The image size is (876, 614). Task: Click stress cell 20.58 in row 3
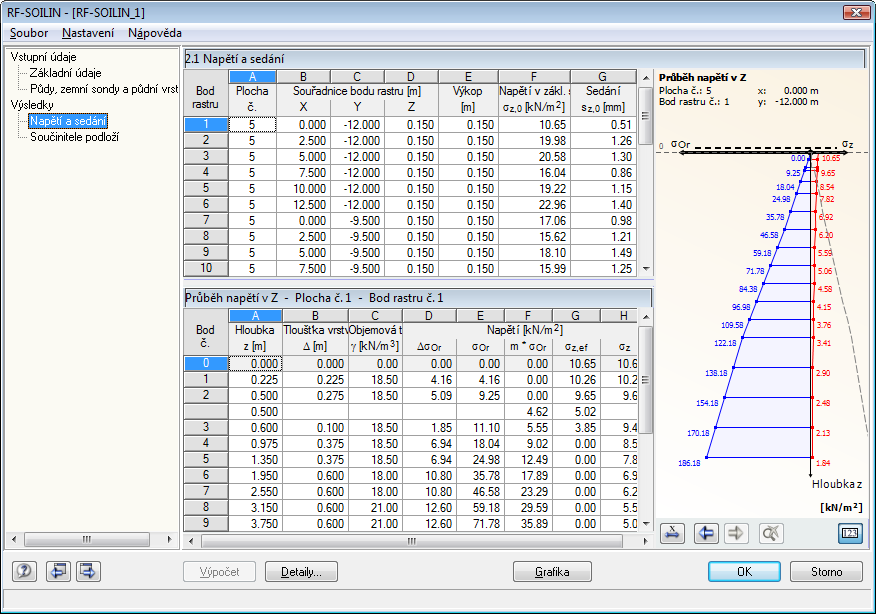(534, 156)
